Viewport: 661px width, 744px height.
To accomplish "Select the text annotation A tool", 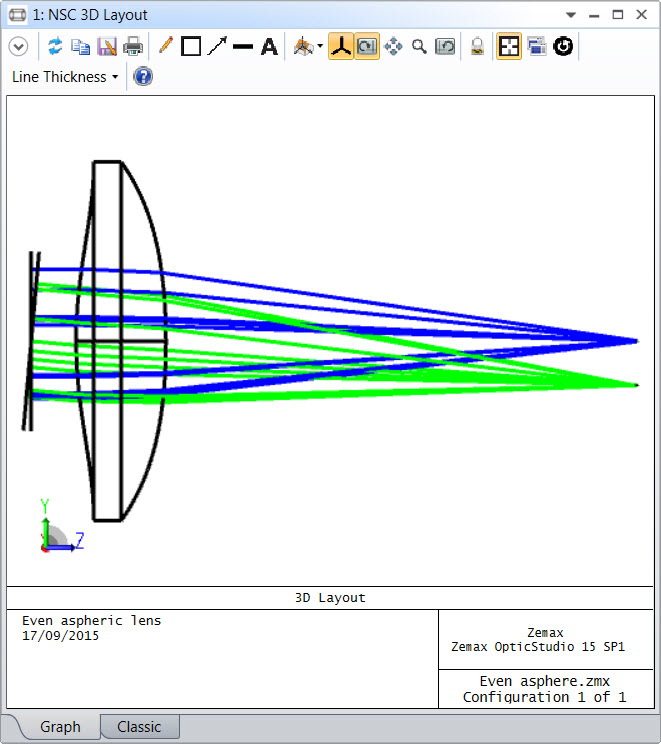I will coord(269,46).
